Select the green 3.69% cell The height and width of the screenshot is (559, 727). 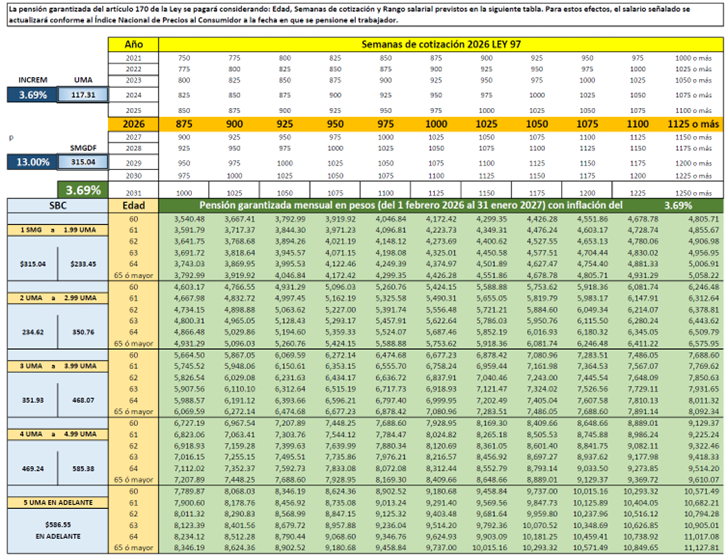click(x=83, y=190)
